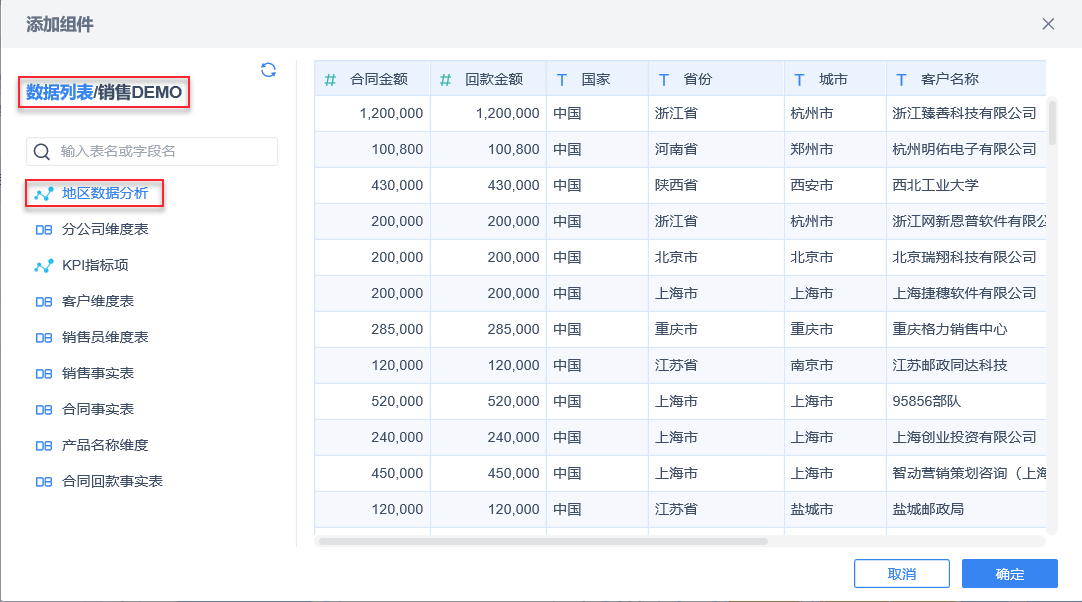Click the 数据列表 breadcrumb link
Image resolution: width=1082 pixels, height=602 pixels.
tap(59, 93)
